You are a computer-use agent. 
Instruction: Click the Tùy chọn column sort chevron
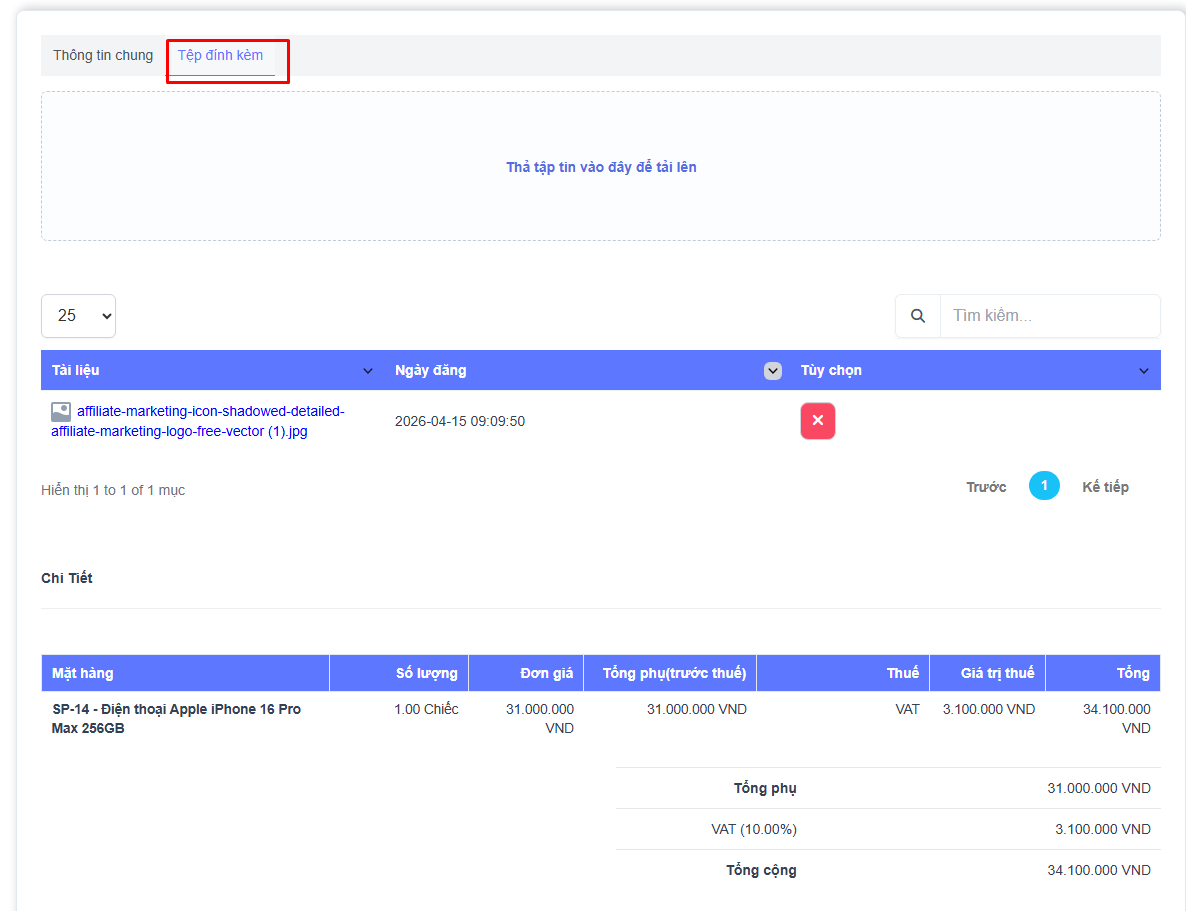1144,371
